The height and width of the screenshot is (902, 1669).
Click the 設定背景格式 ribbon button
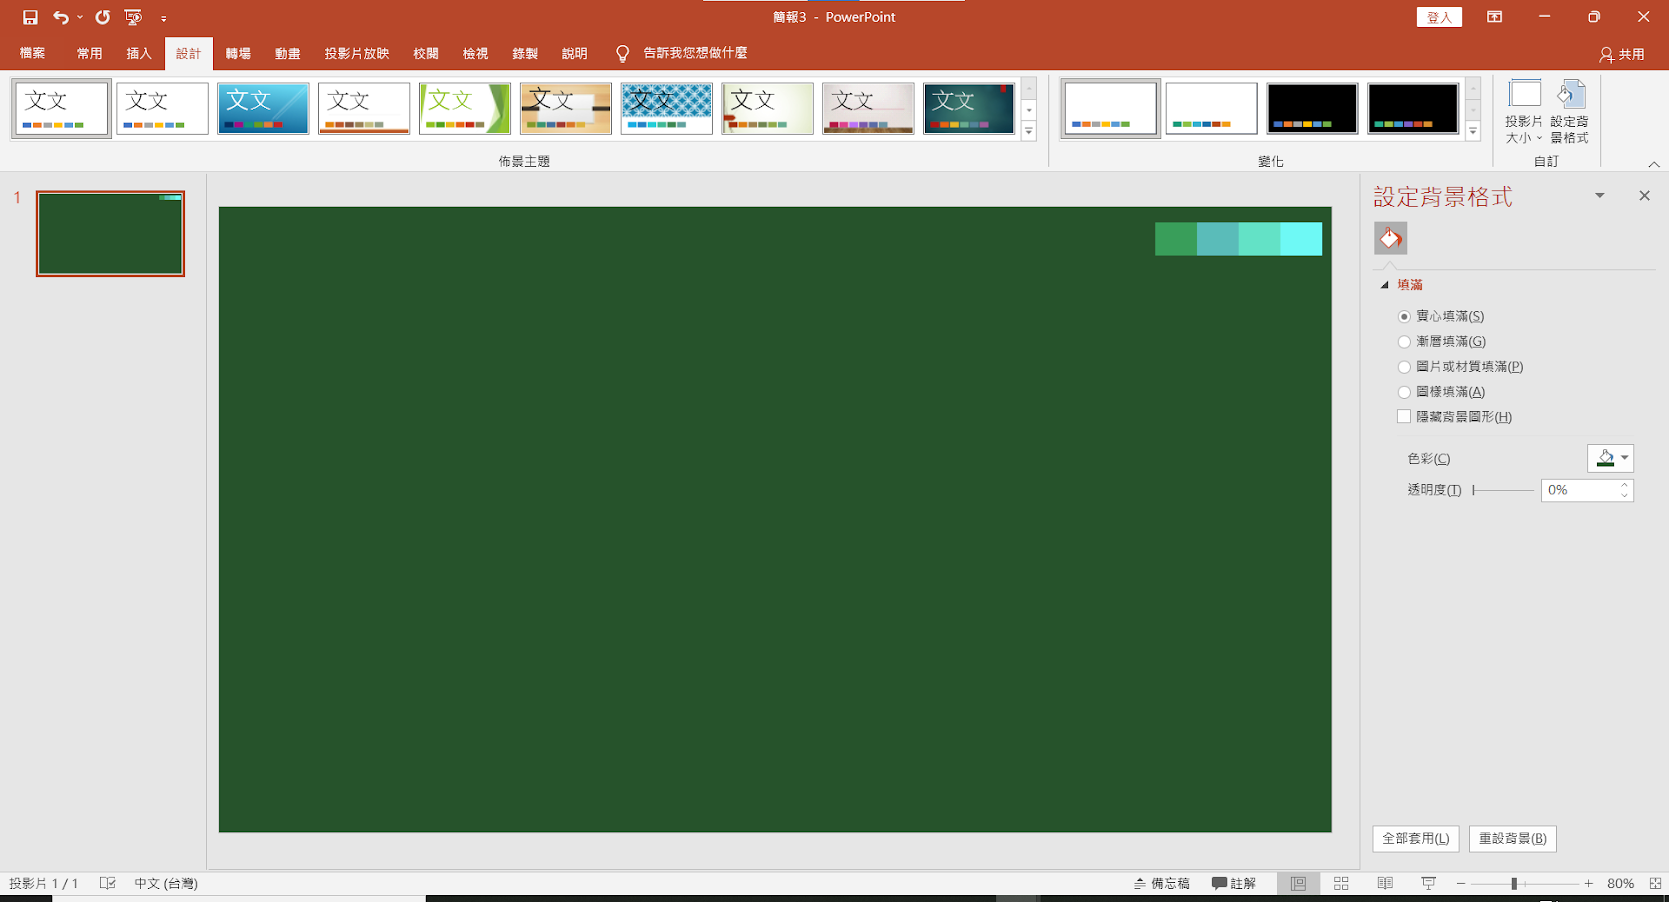click(1570, 112)
